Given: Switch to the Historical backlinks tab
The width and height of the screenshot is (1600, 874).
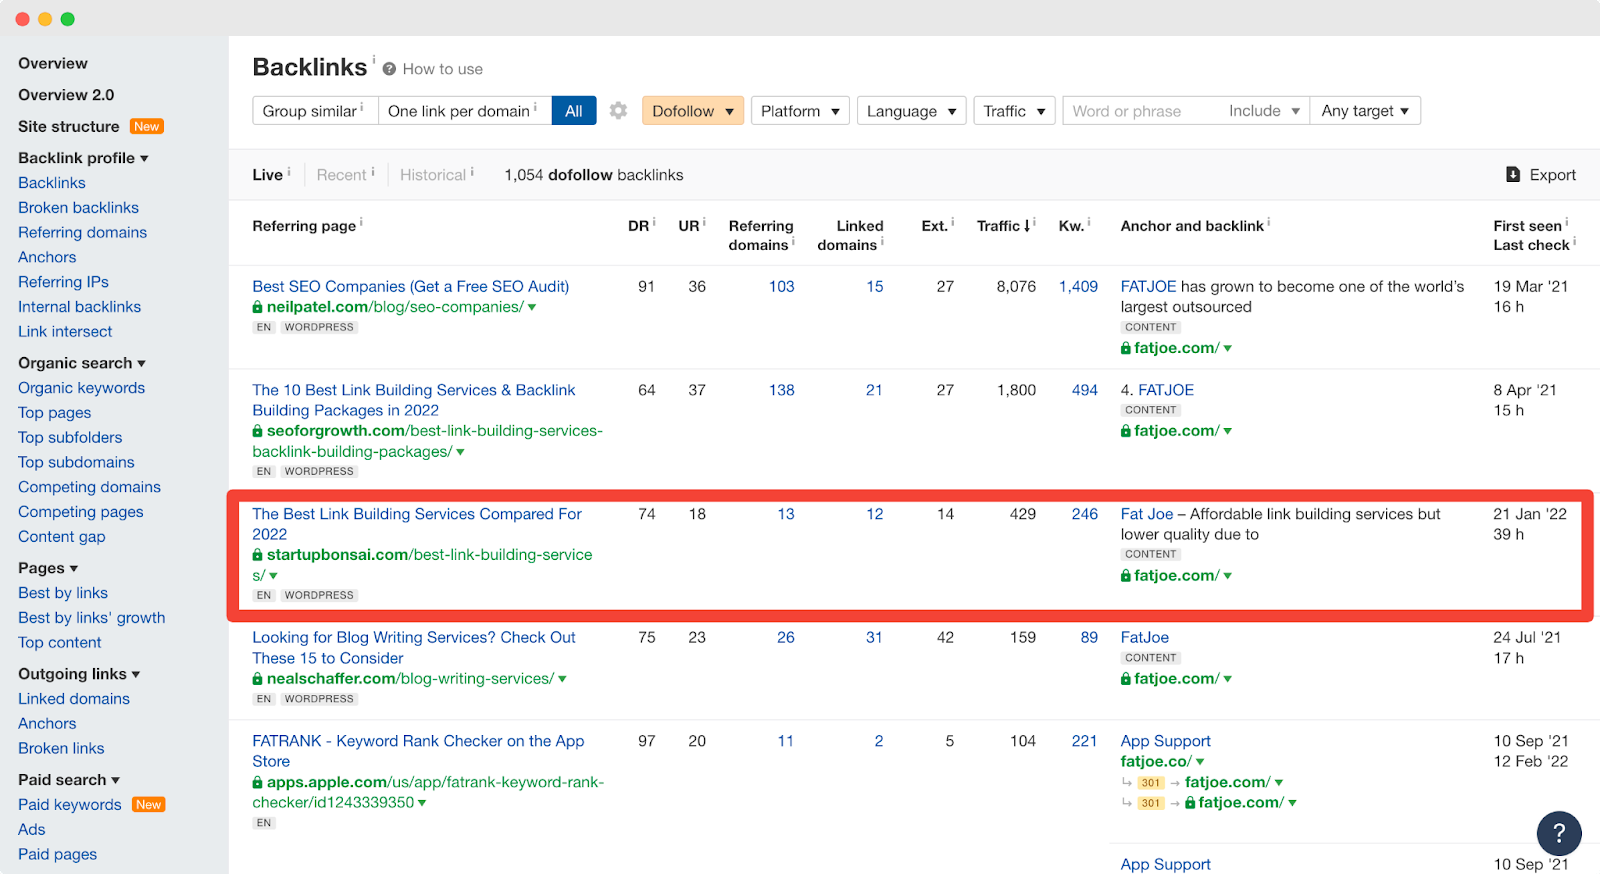Looking at the screenshot, I should (433, 175).
